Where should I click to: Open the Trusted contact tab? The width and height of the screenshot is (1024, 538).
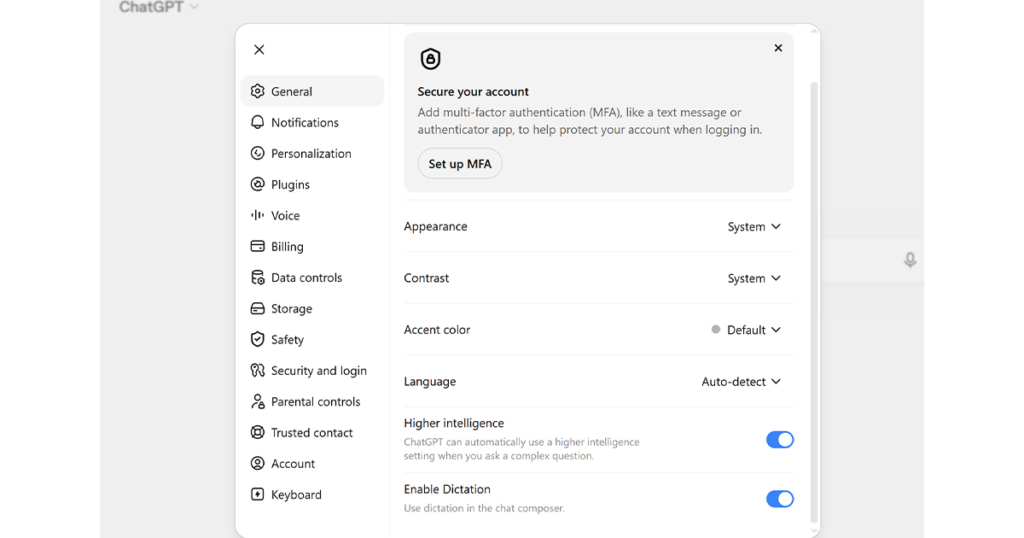[x=312, y=432]
